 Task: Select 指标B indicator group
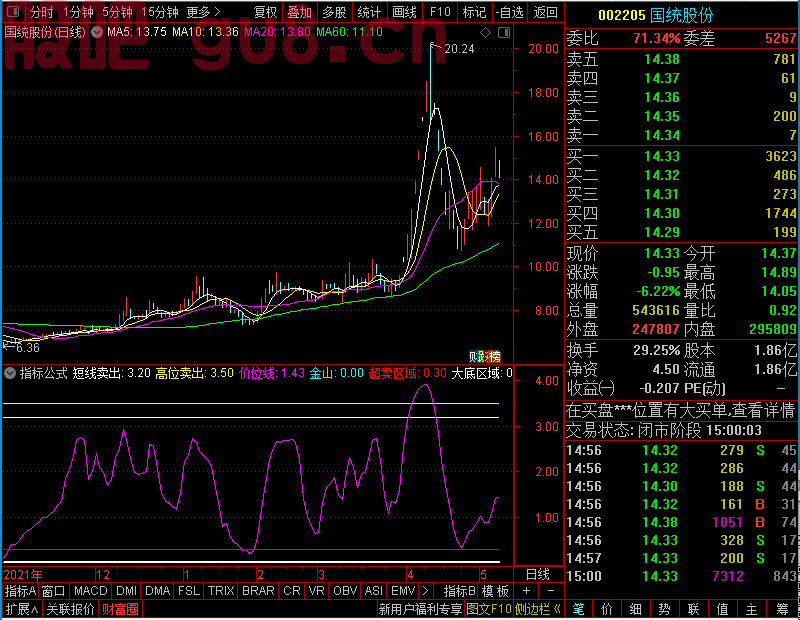pos(460,591)
